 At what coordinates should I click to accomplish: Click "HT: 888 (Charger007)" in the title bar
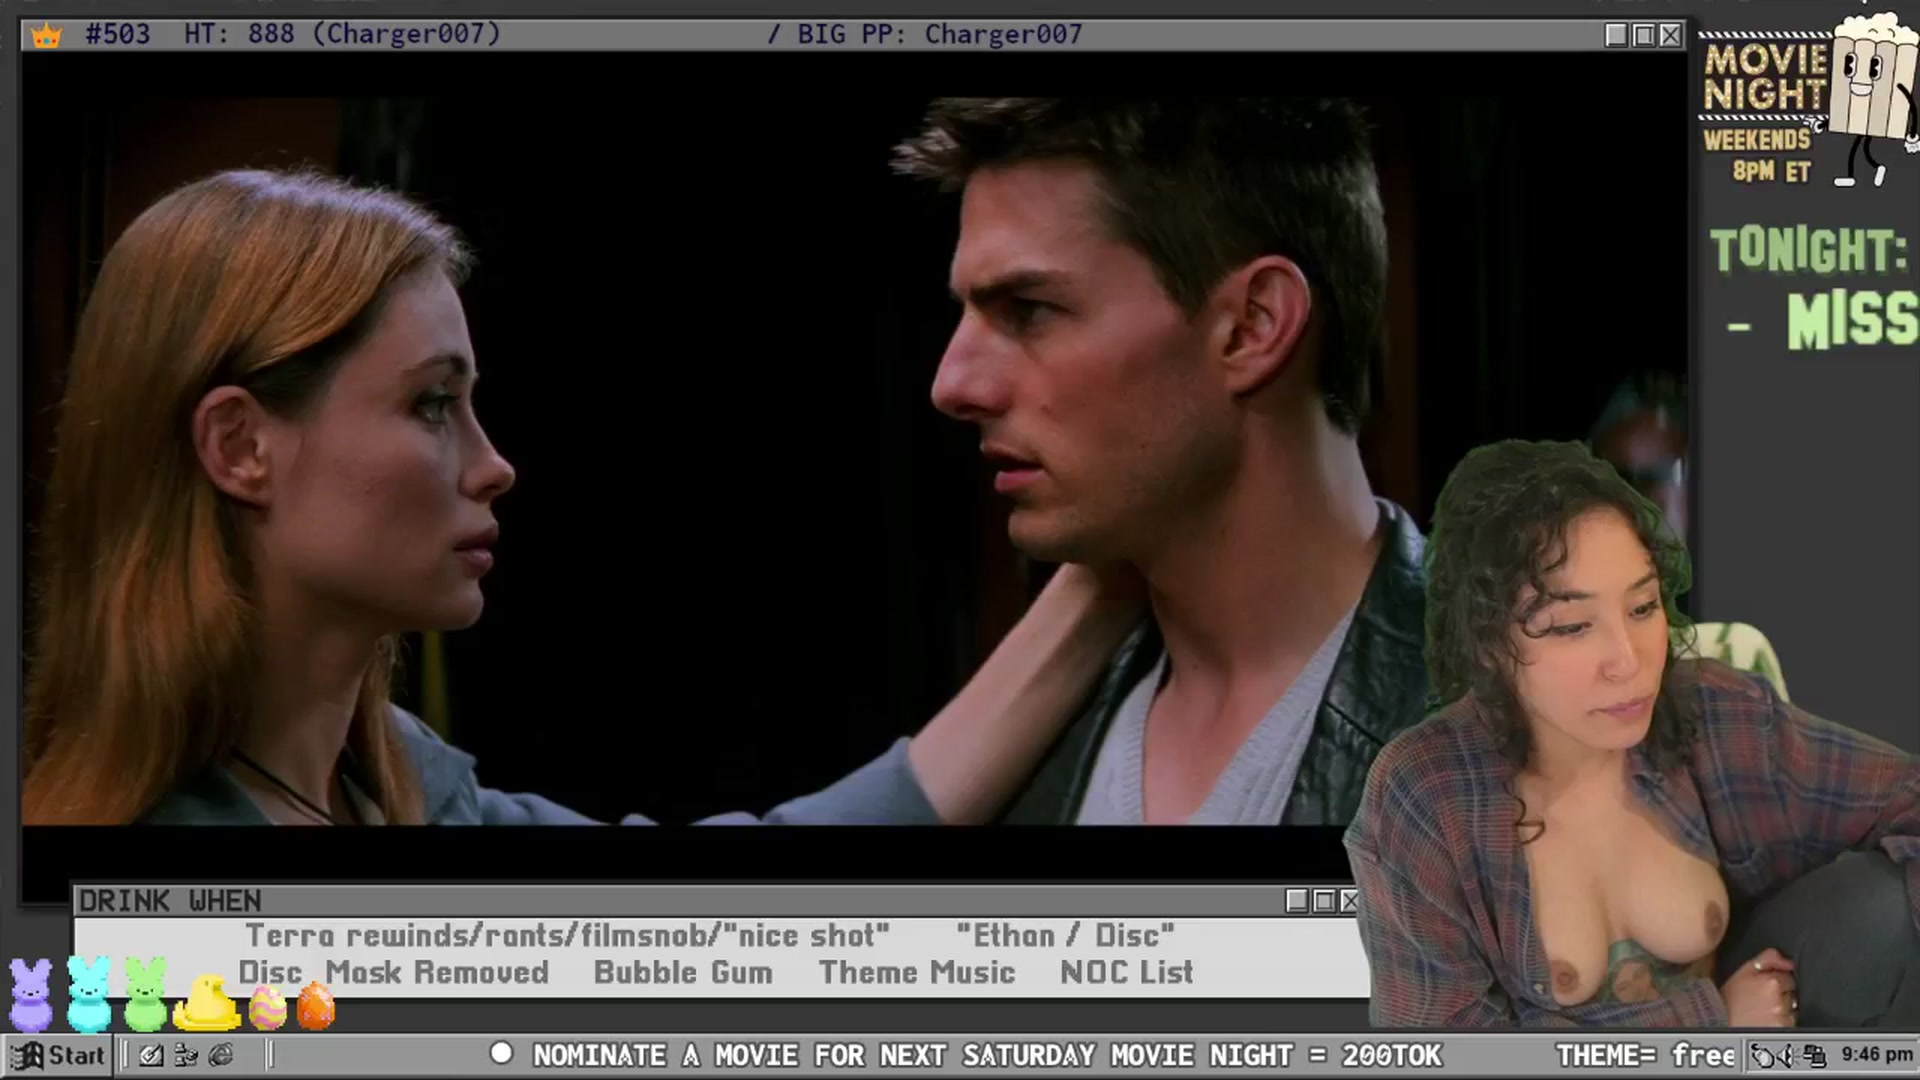342,34
